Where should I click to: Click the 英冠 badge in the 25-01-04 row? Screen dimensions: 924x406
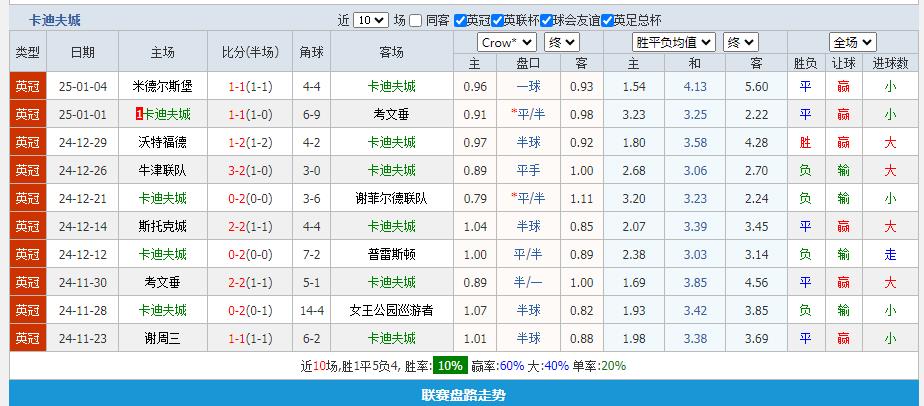[x=28, y=87]
